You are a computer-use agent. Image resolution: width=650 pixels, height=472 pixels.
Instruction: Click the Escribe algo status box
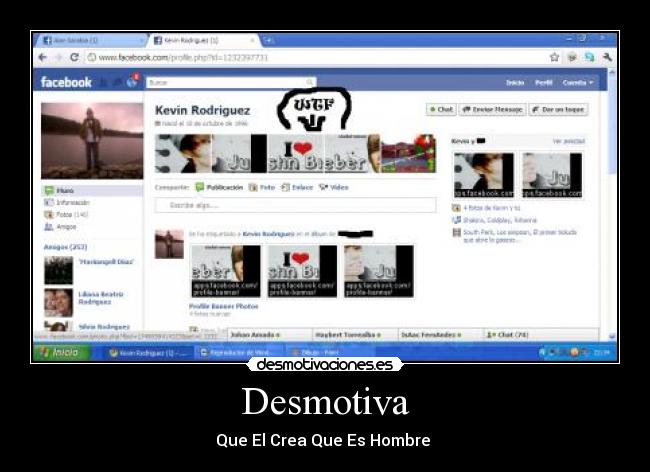pos(295,205)
